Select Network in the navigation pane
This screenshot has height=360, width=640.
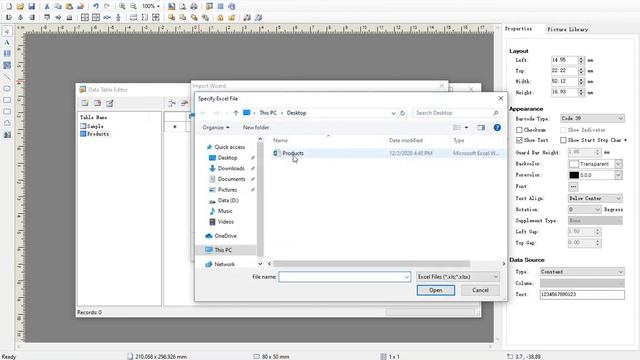[x=224, y=264]
